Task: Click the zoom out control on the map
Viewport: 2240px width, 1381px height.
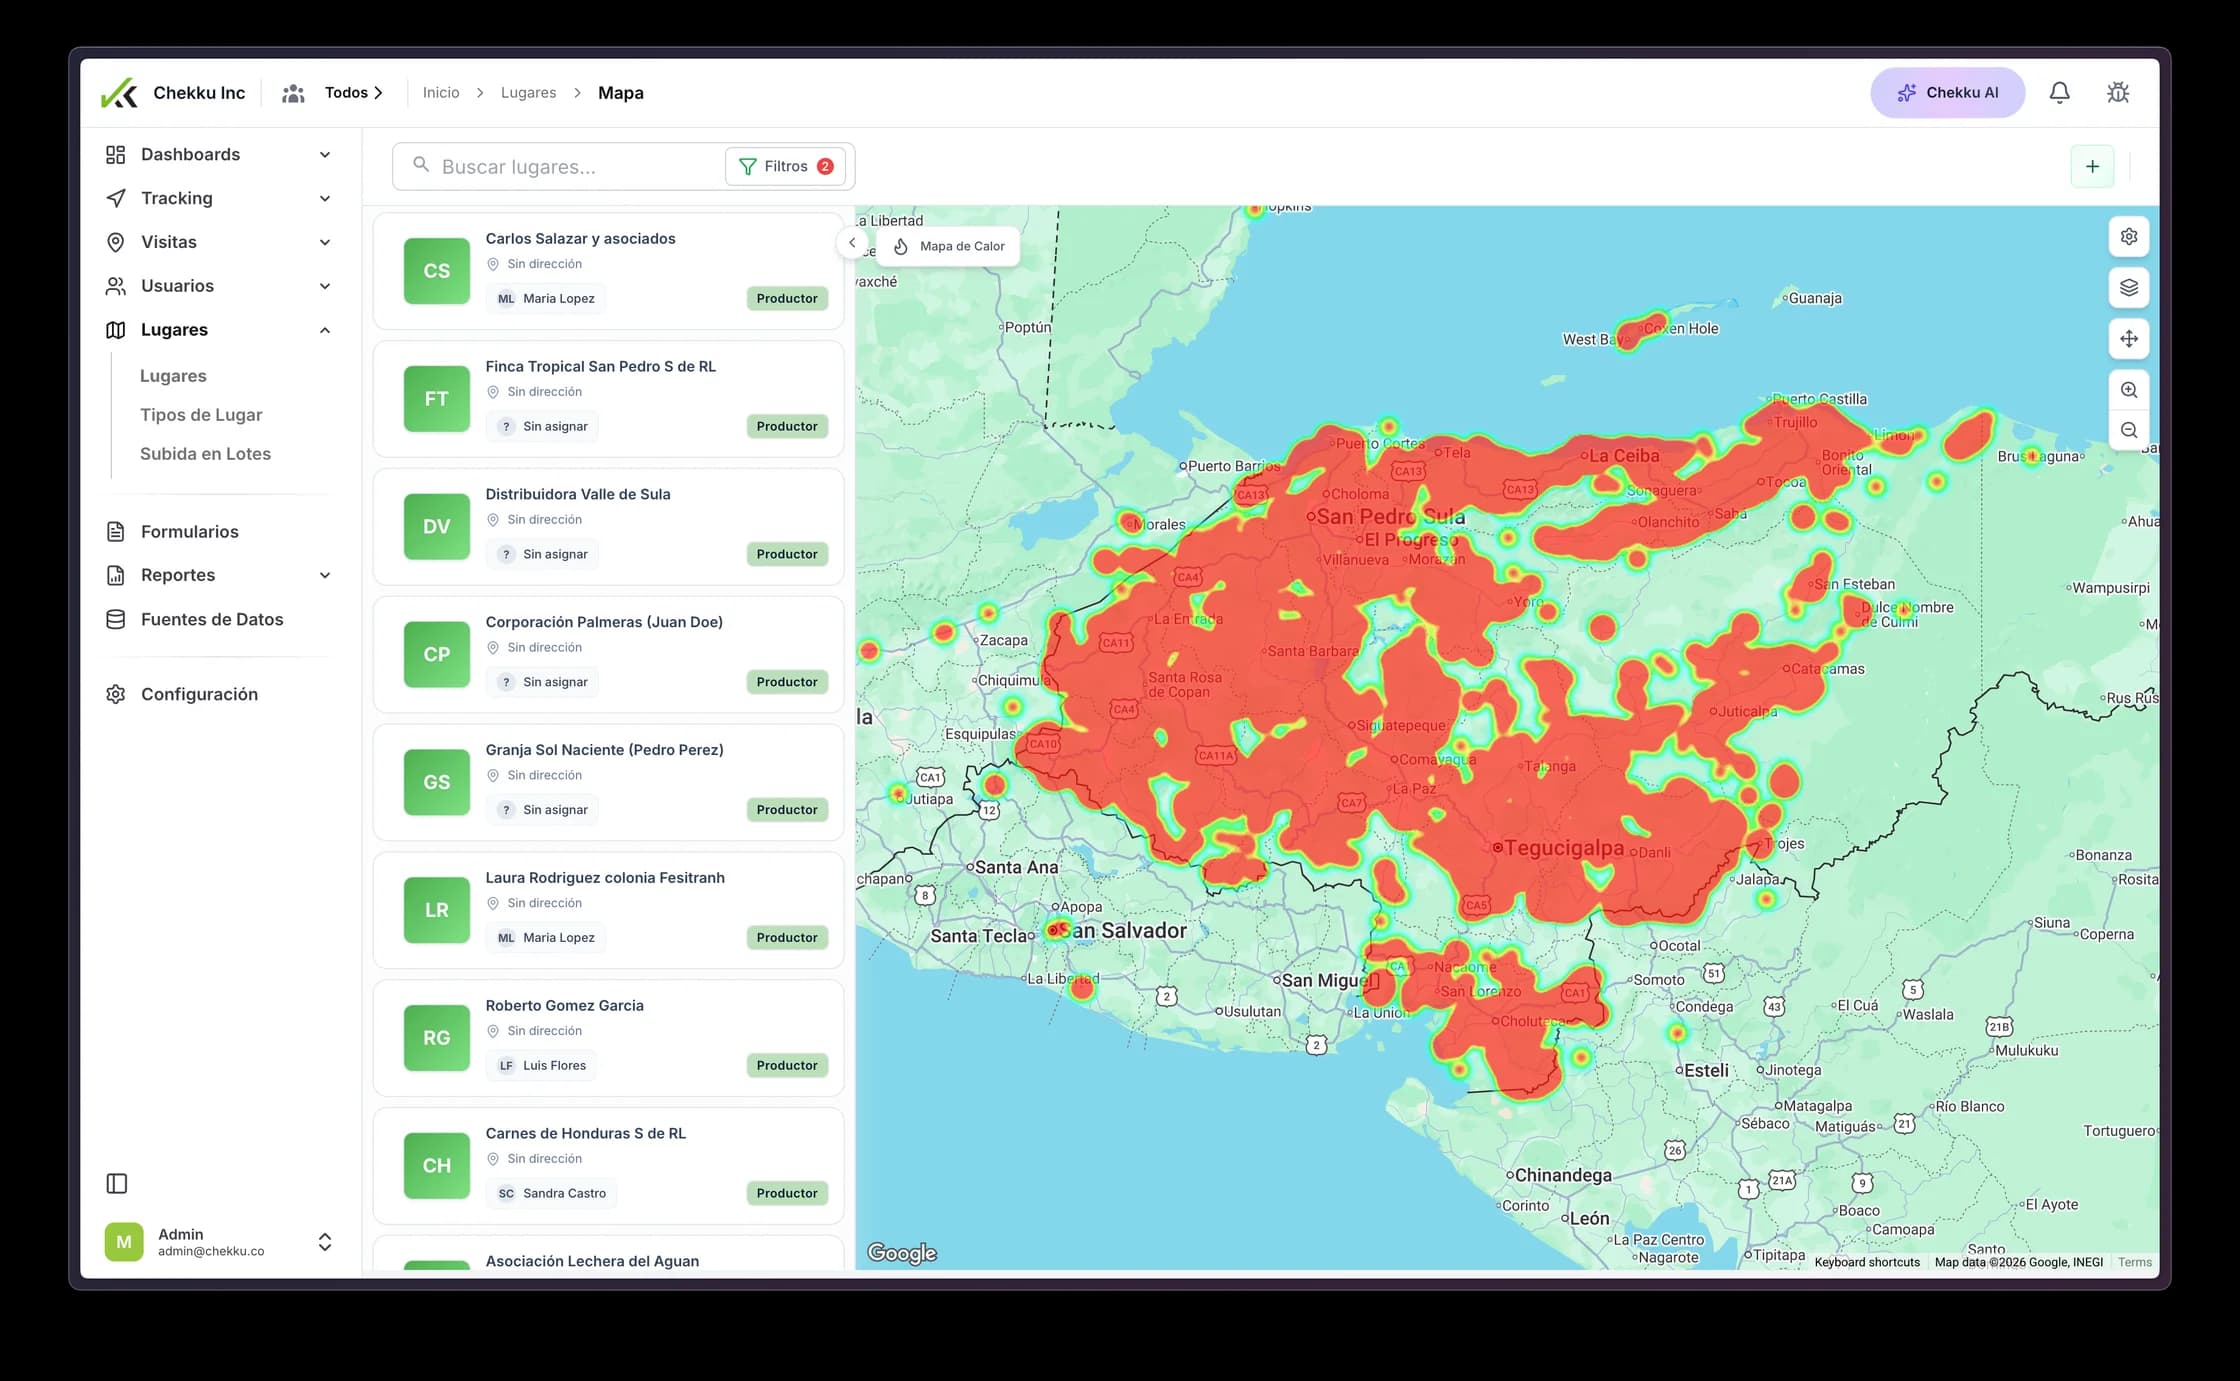Action: pos(2129,430)
